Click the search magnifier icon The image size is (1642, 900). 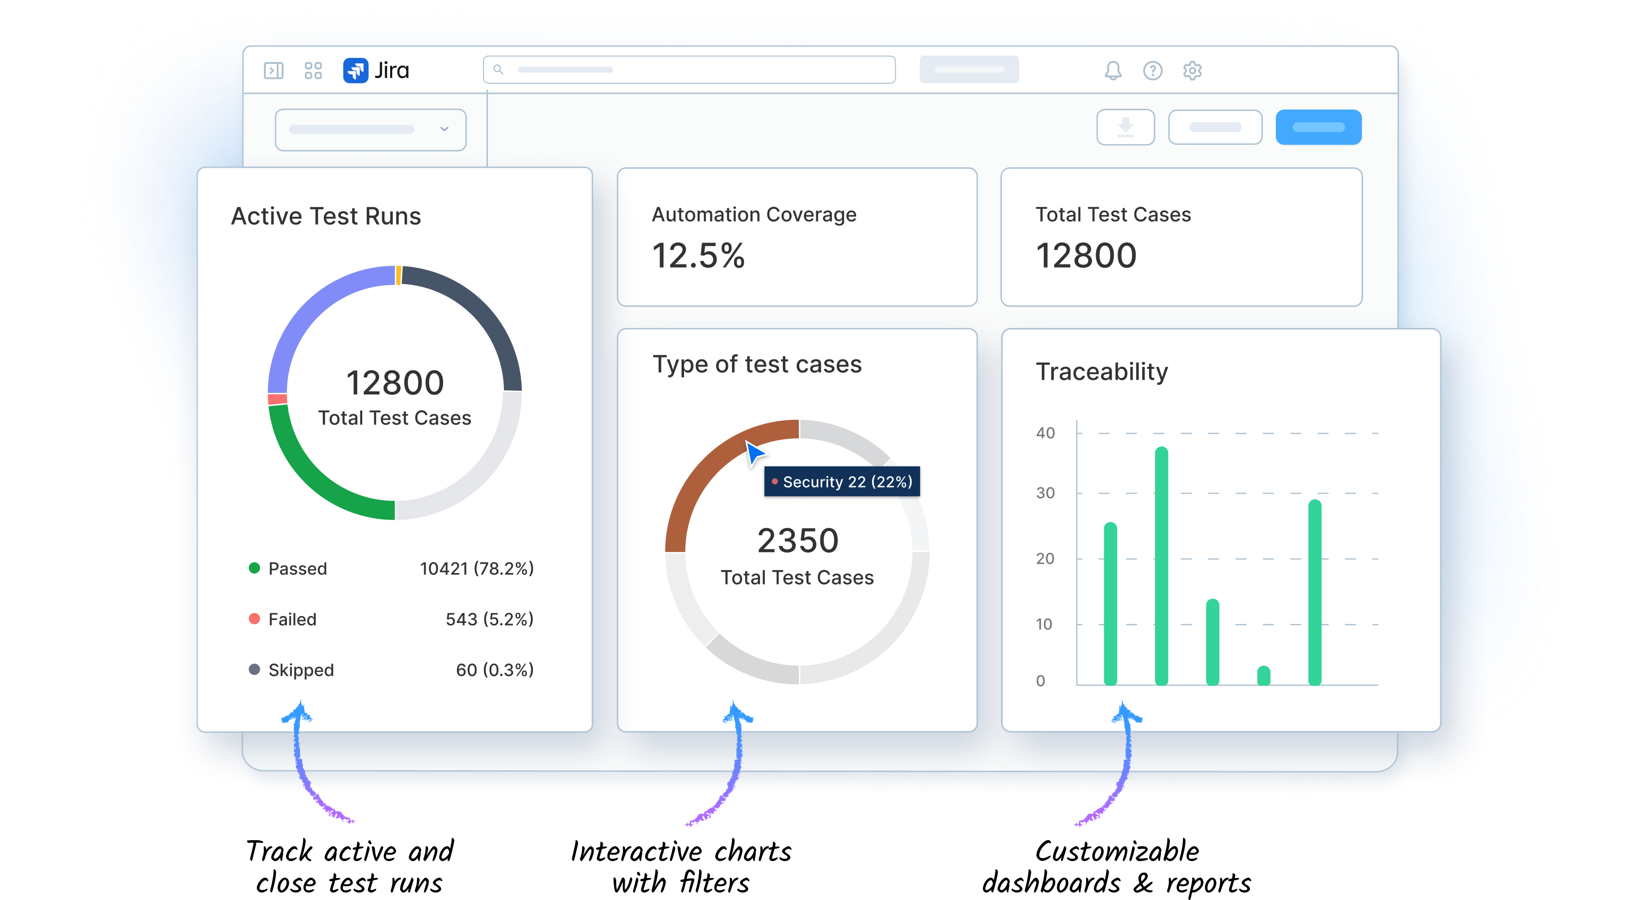497,69
